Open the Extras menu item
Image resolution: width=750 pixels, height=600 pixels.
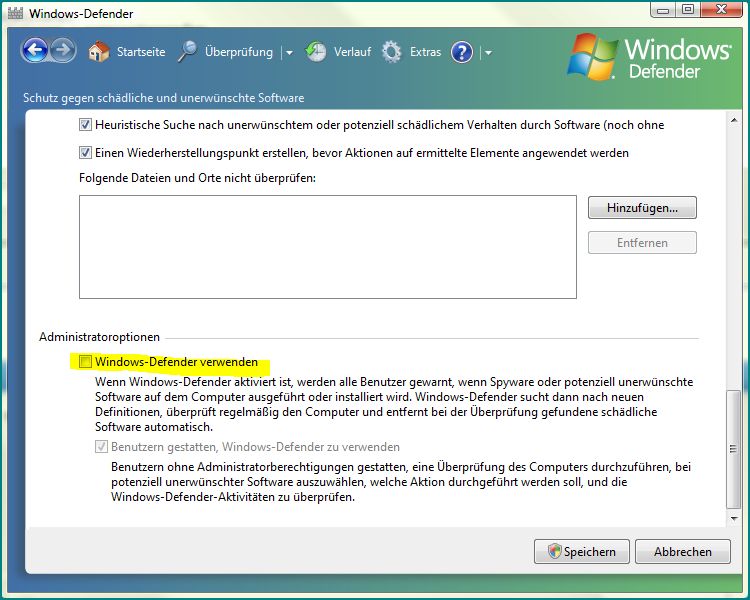[x=425, y=52]
